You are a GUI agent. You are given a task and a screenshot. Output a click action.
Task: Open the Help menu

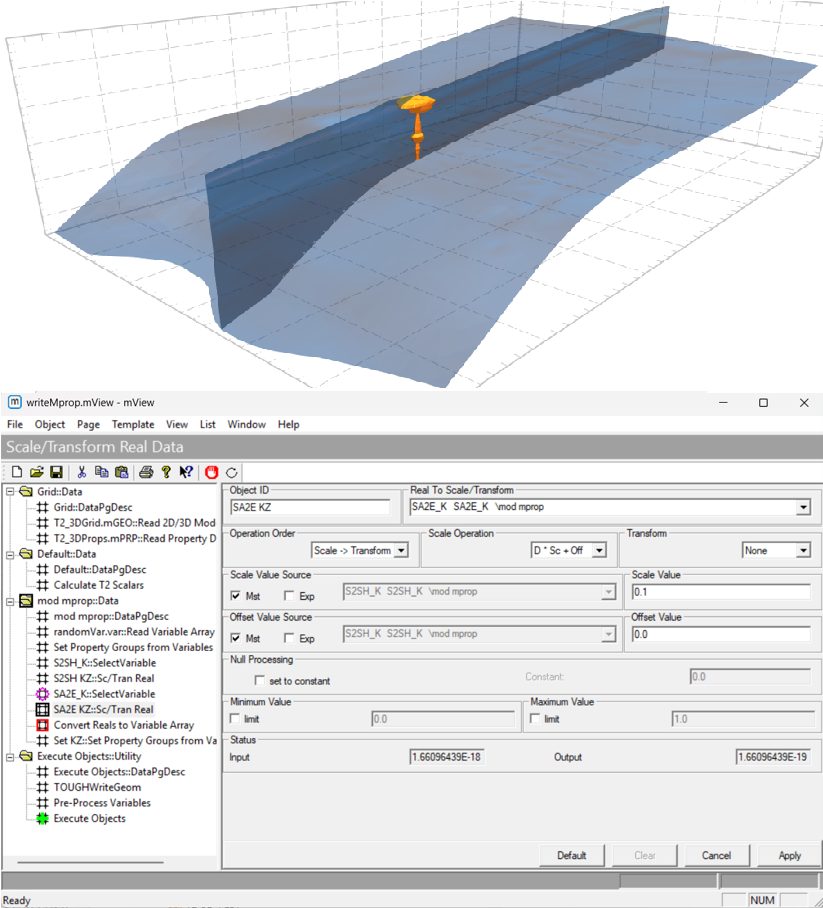[288, 424]
